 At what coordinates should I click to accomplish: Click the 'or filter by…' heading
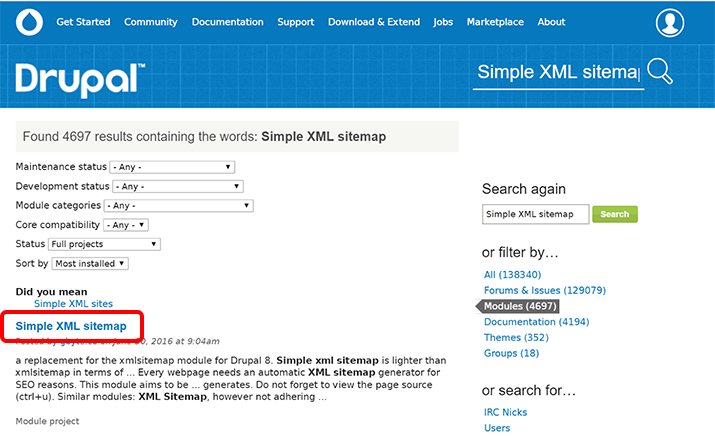click(520, 252)
